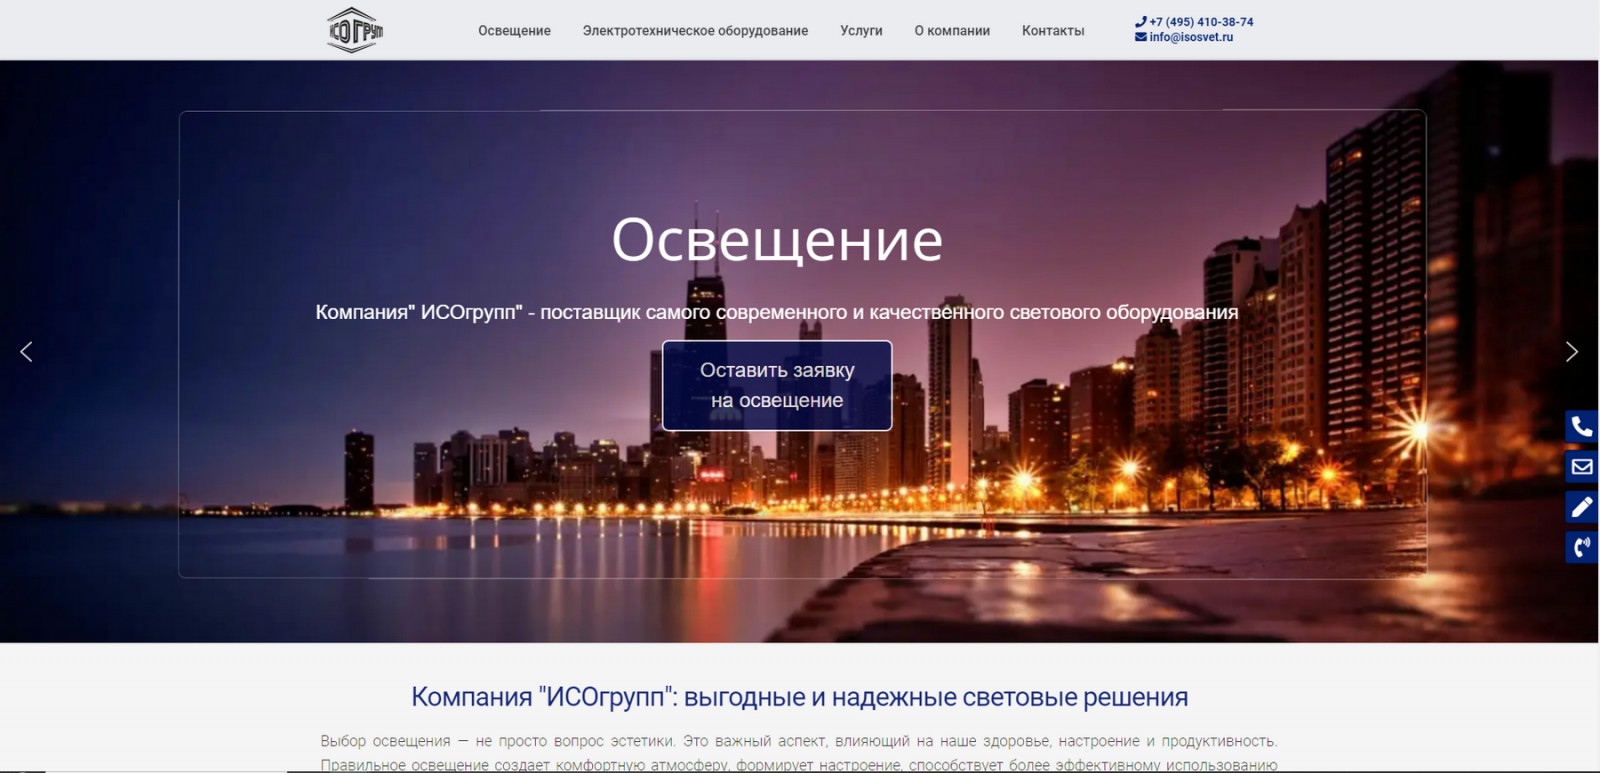The width and height of the screenshot is (1600, 773).
Task: Open the Услуги menu item
Action: click(x=861, y=31)
